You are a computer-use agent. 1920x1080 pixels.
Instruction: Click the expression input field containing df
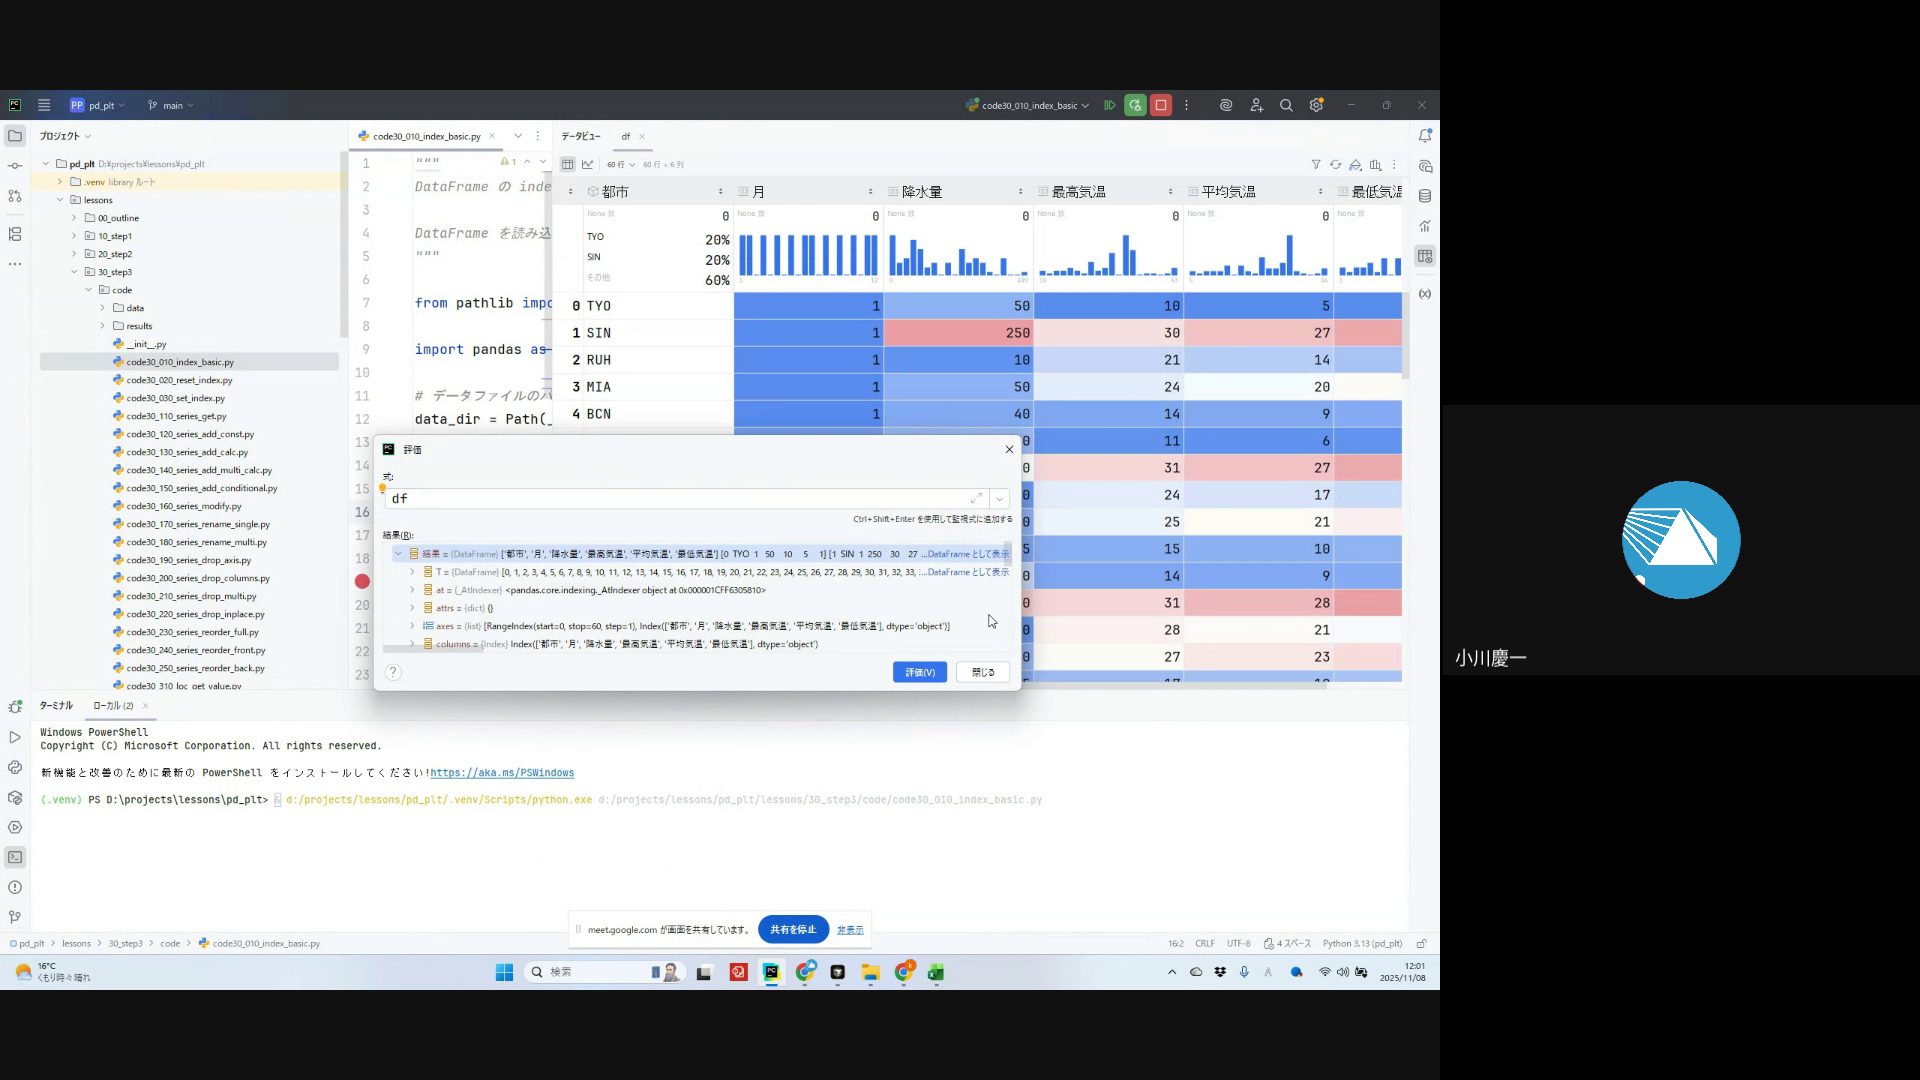click(x=680, y=498)
